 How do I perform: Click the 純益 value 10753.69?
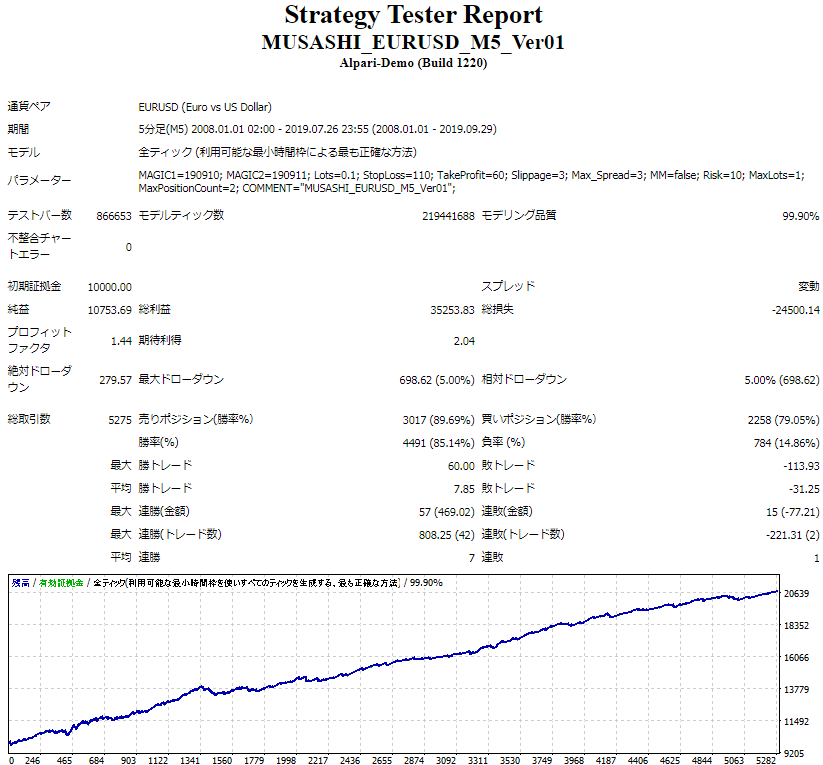[x=110, y=310]
